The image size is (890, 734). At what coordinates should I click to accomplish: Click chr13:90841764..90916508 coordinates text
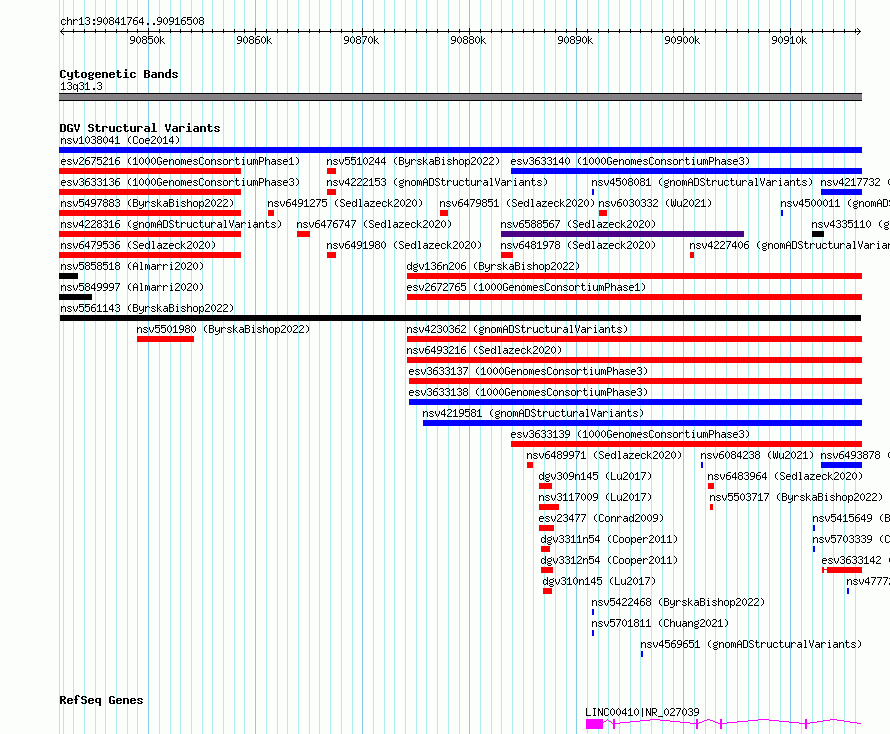[x=132, y=22]
